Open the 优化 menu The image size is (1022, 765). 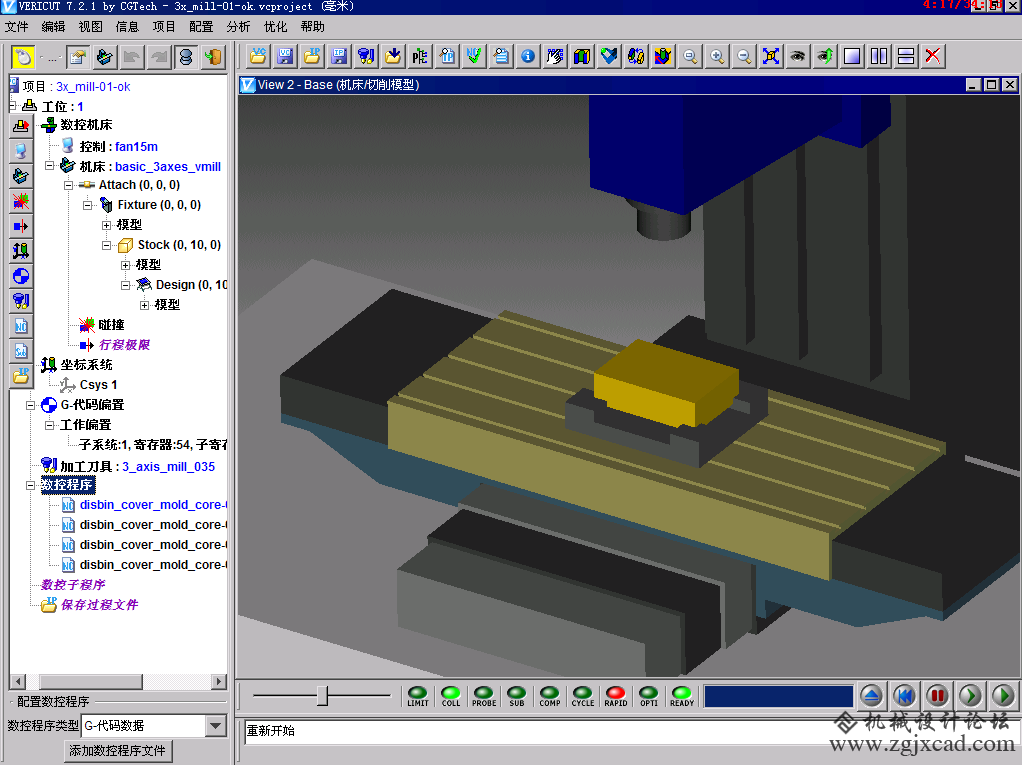point(275,27)
